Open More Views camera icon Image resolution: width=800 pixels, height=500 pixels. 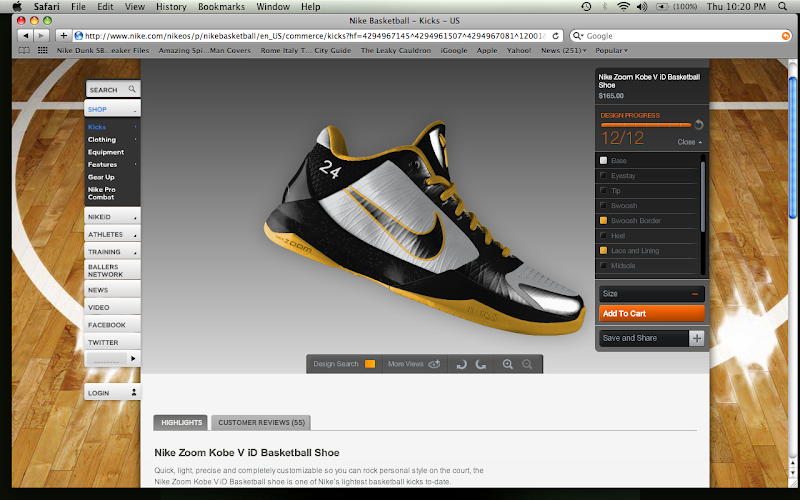(x=434, y=364)
